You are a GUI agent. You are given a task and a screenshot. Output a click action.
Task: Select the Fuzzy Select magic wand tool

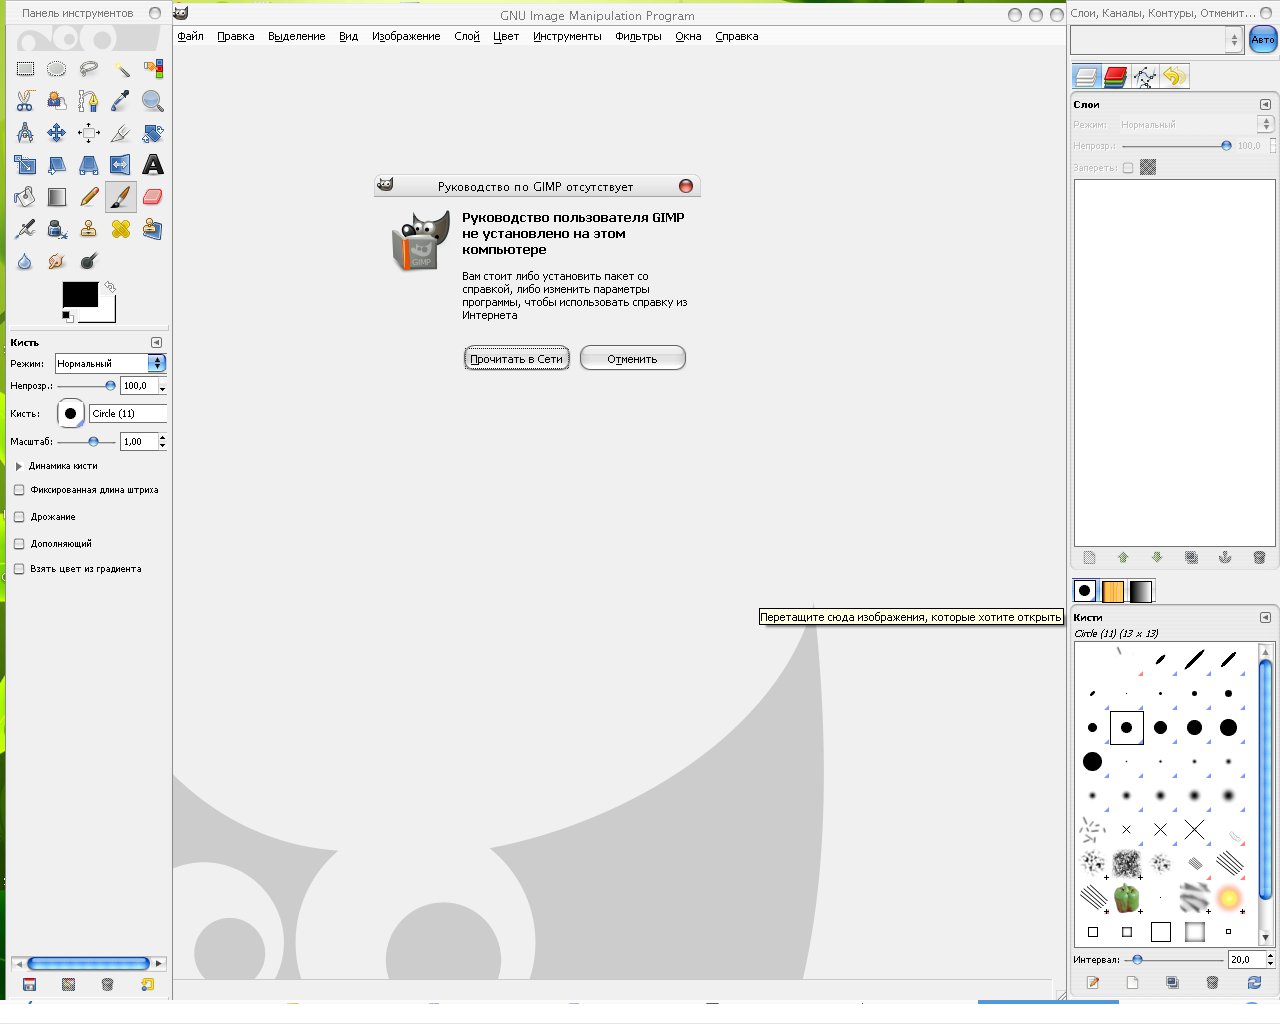click(121, 69)
